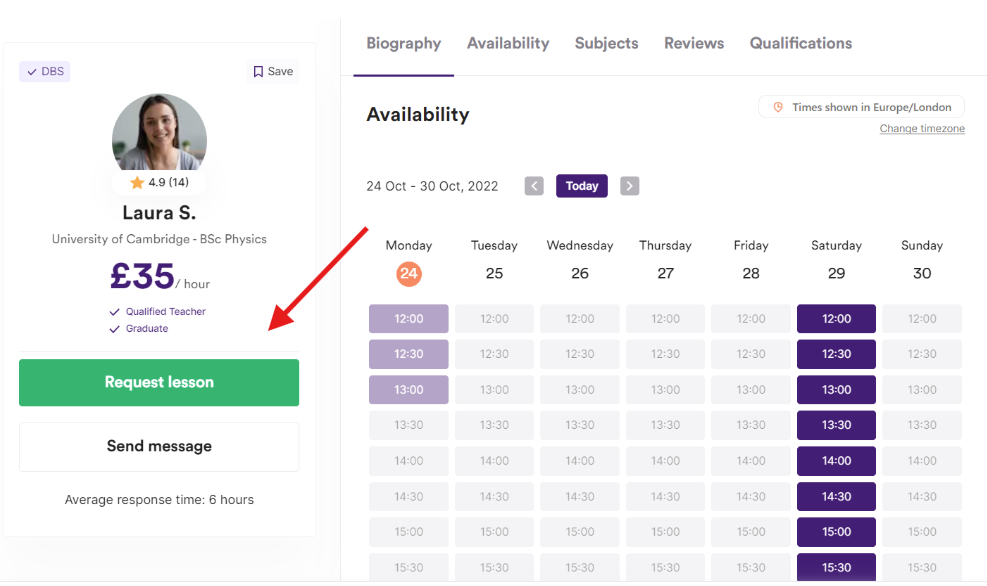This screenshot has height=586, width=987.
Task: Jump to the Today button
Action: tap(582, 186)
